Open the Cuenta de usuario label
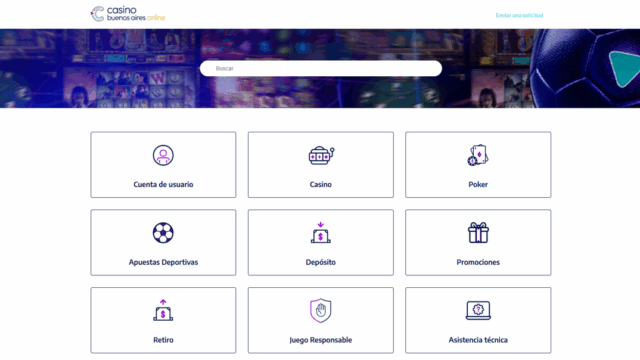The width and height of the screenshot is (640, 360). coord(163,184)
